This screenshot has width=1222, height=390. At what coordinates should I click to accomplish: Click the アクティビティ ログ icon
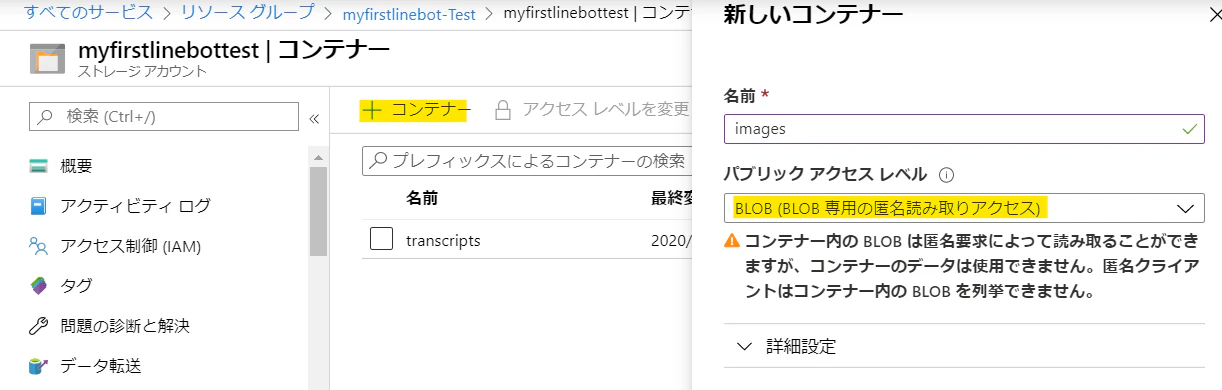point(39,206)
